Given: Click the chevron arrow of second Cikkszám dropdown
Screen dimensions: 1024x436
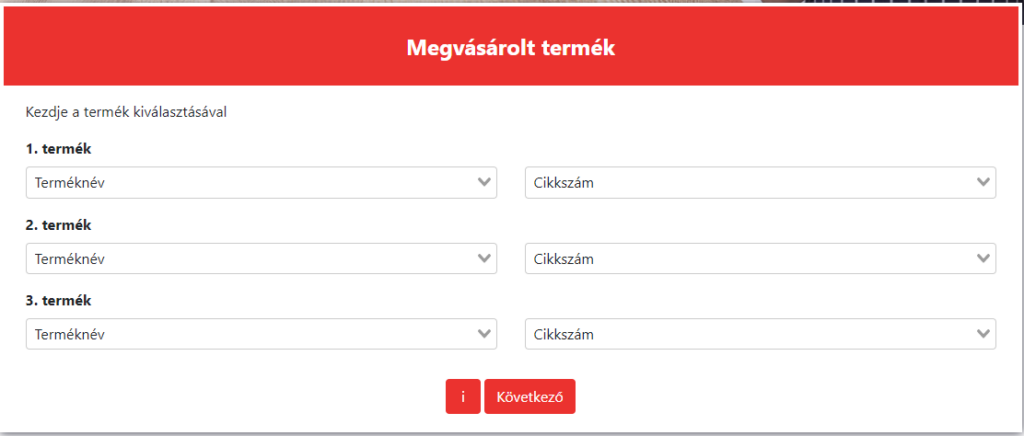Looking at the screenshot, I should (x=984, y=259).
